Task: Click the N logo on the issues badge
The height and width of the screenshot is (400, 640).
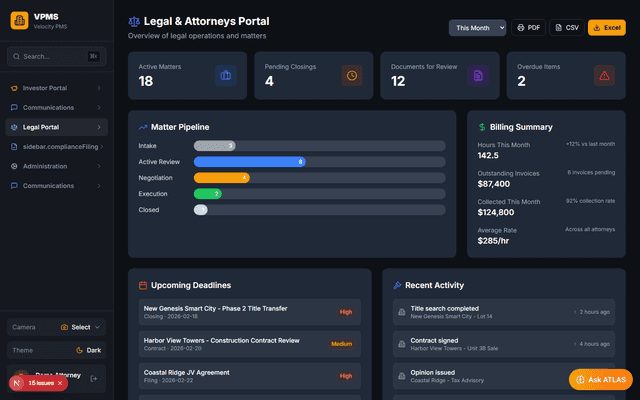Action: pos(17,383)
